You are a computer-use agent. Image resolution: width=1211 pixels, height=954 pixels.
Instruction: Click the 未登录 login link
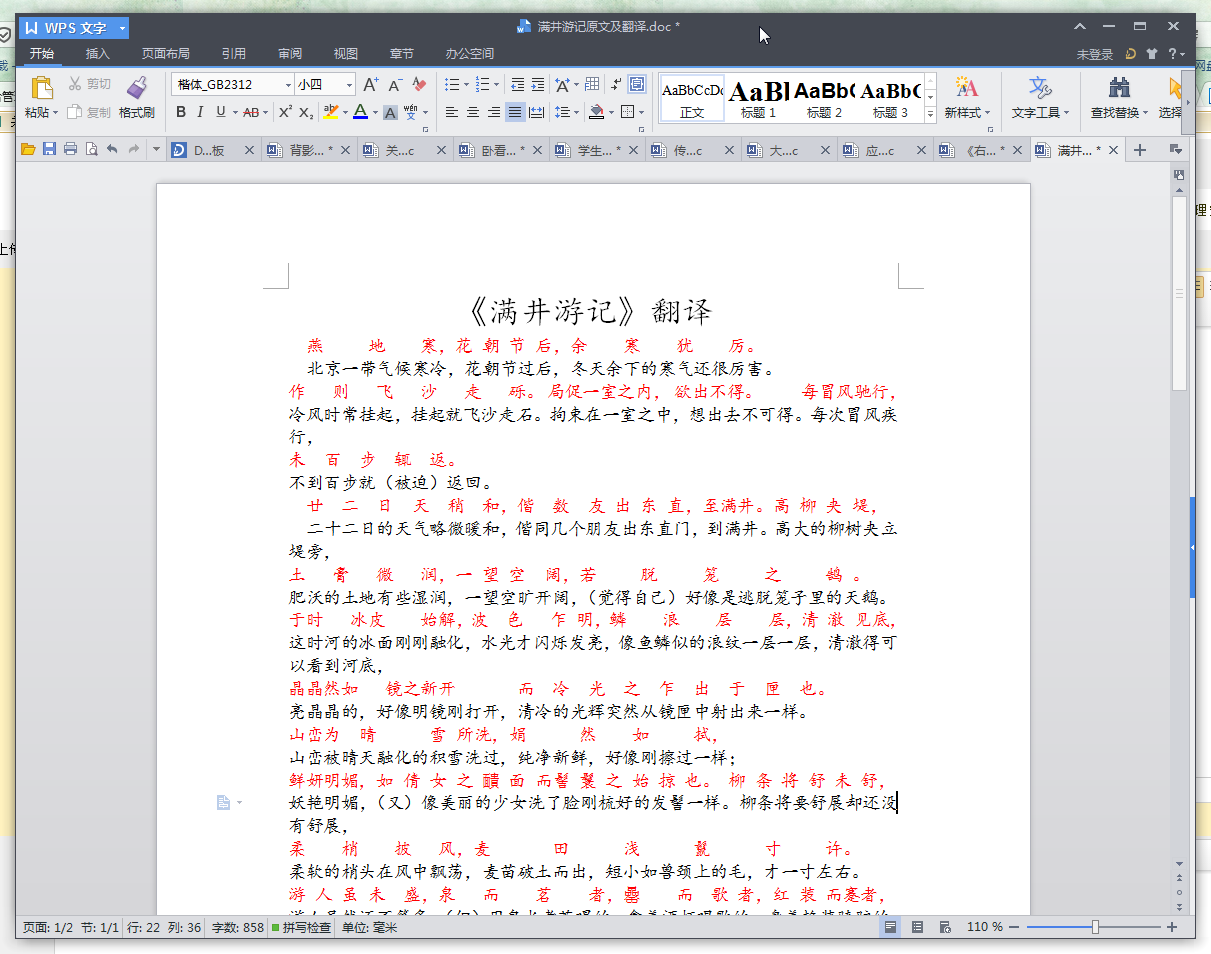point(1095,54)
